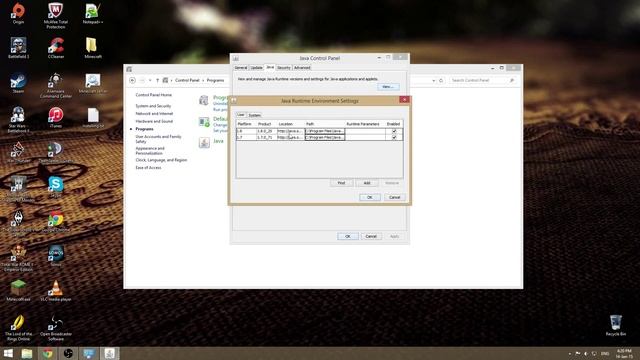Screen dimensions: 640x360
Task: Open the Recycle Bin
Action: tap(616, 325)
